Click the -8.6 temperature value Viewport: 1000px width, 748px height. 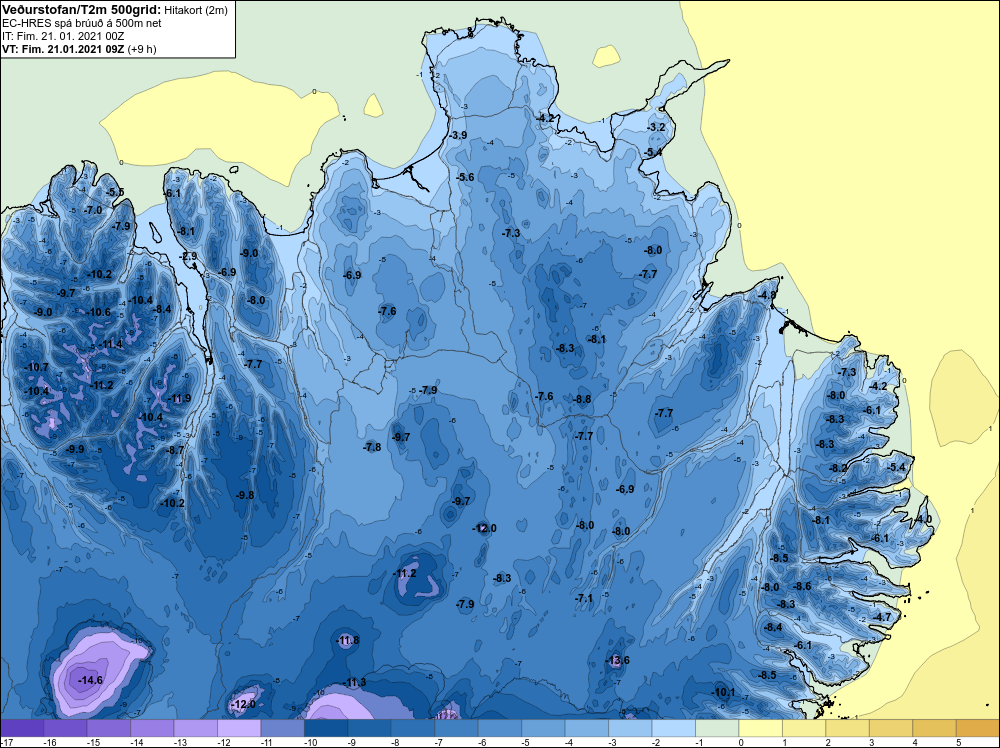pos(802,586)
